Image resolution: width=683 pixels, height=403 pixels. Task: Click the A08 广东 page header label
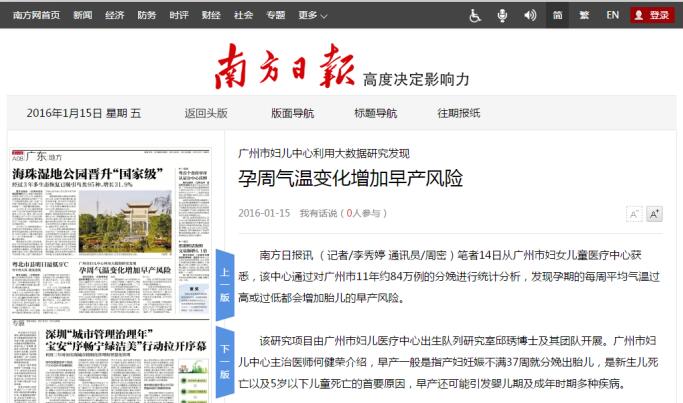(37, 156)
